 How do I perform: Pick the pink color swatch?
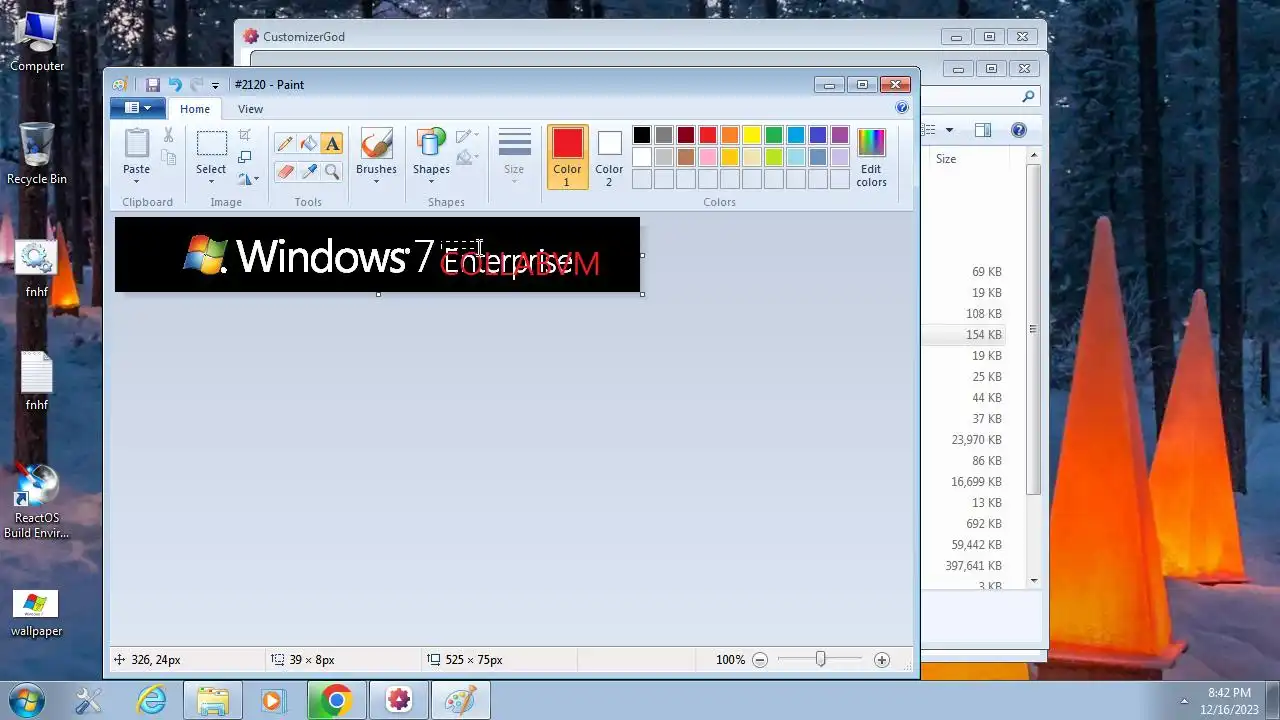[708, 157]
